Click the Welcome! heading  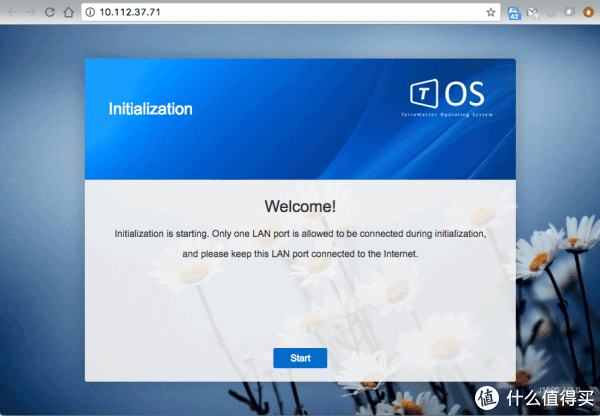300,206
